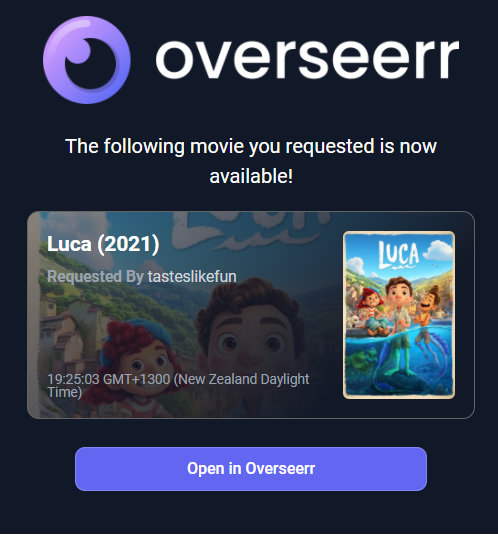
Task: Click the Open in Overseerr button
Action: pos(251,469)
